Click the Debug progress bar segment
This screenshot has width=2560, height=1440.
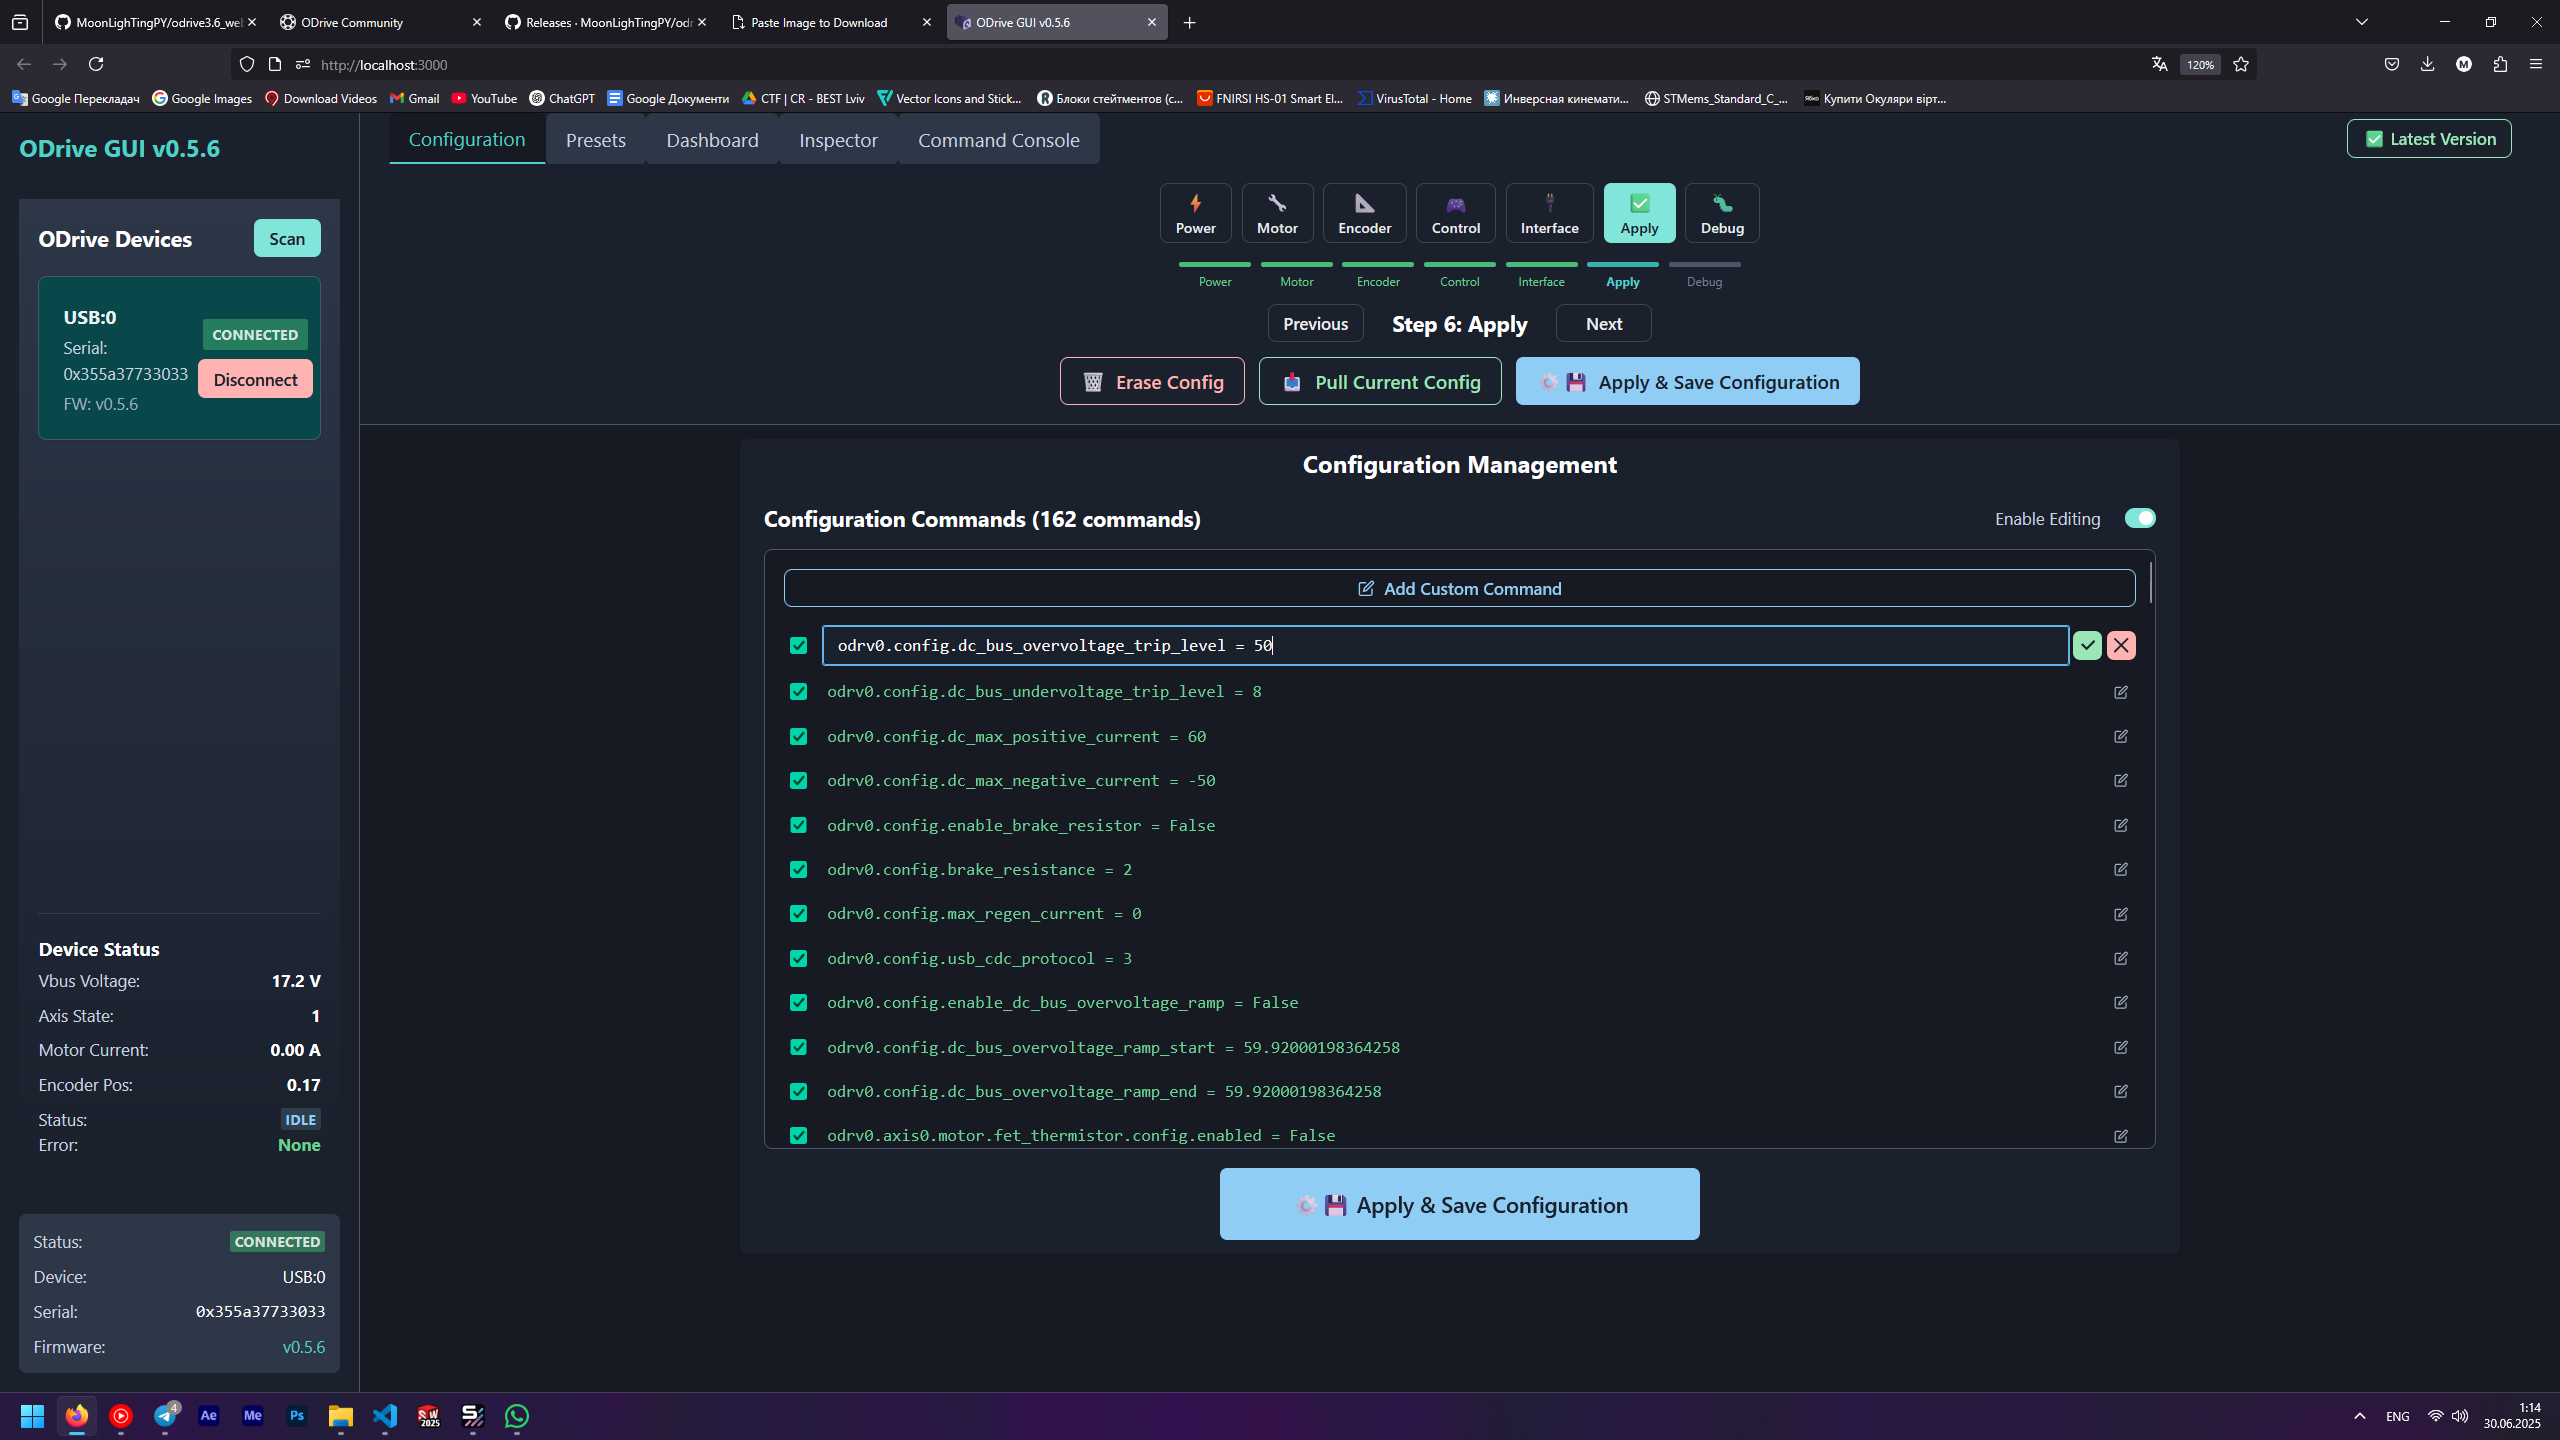tap(1704, 264)
